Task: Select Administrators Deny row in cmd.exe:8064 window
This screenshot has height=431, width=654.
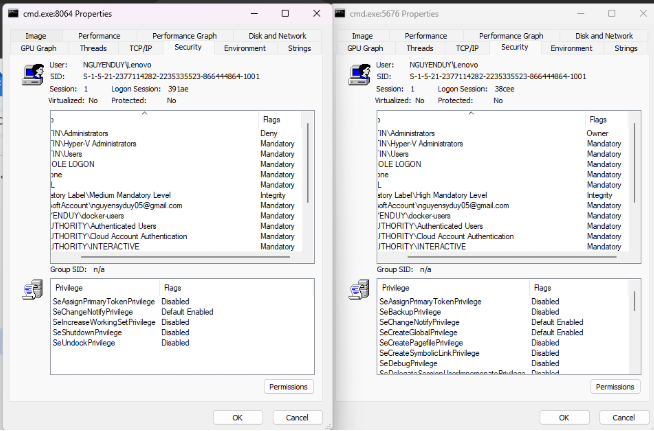Action: point(176,134)
